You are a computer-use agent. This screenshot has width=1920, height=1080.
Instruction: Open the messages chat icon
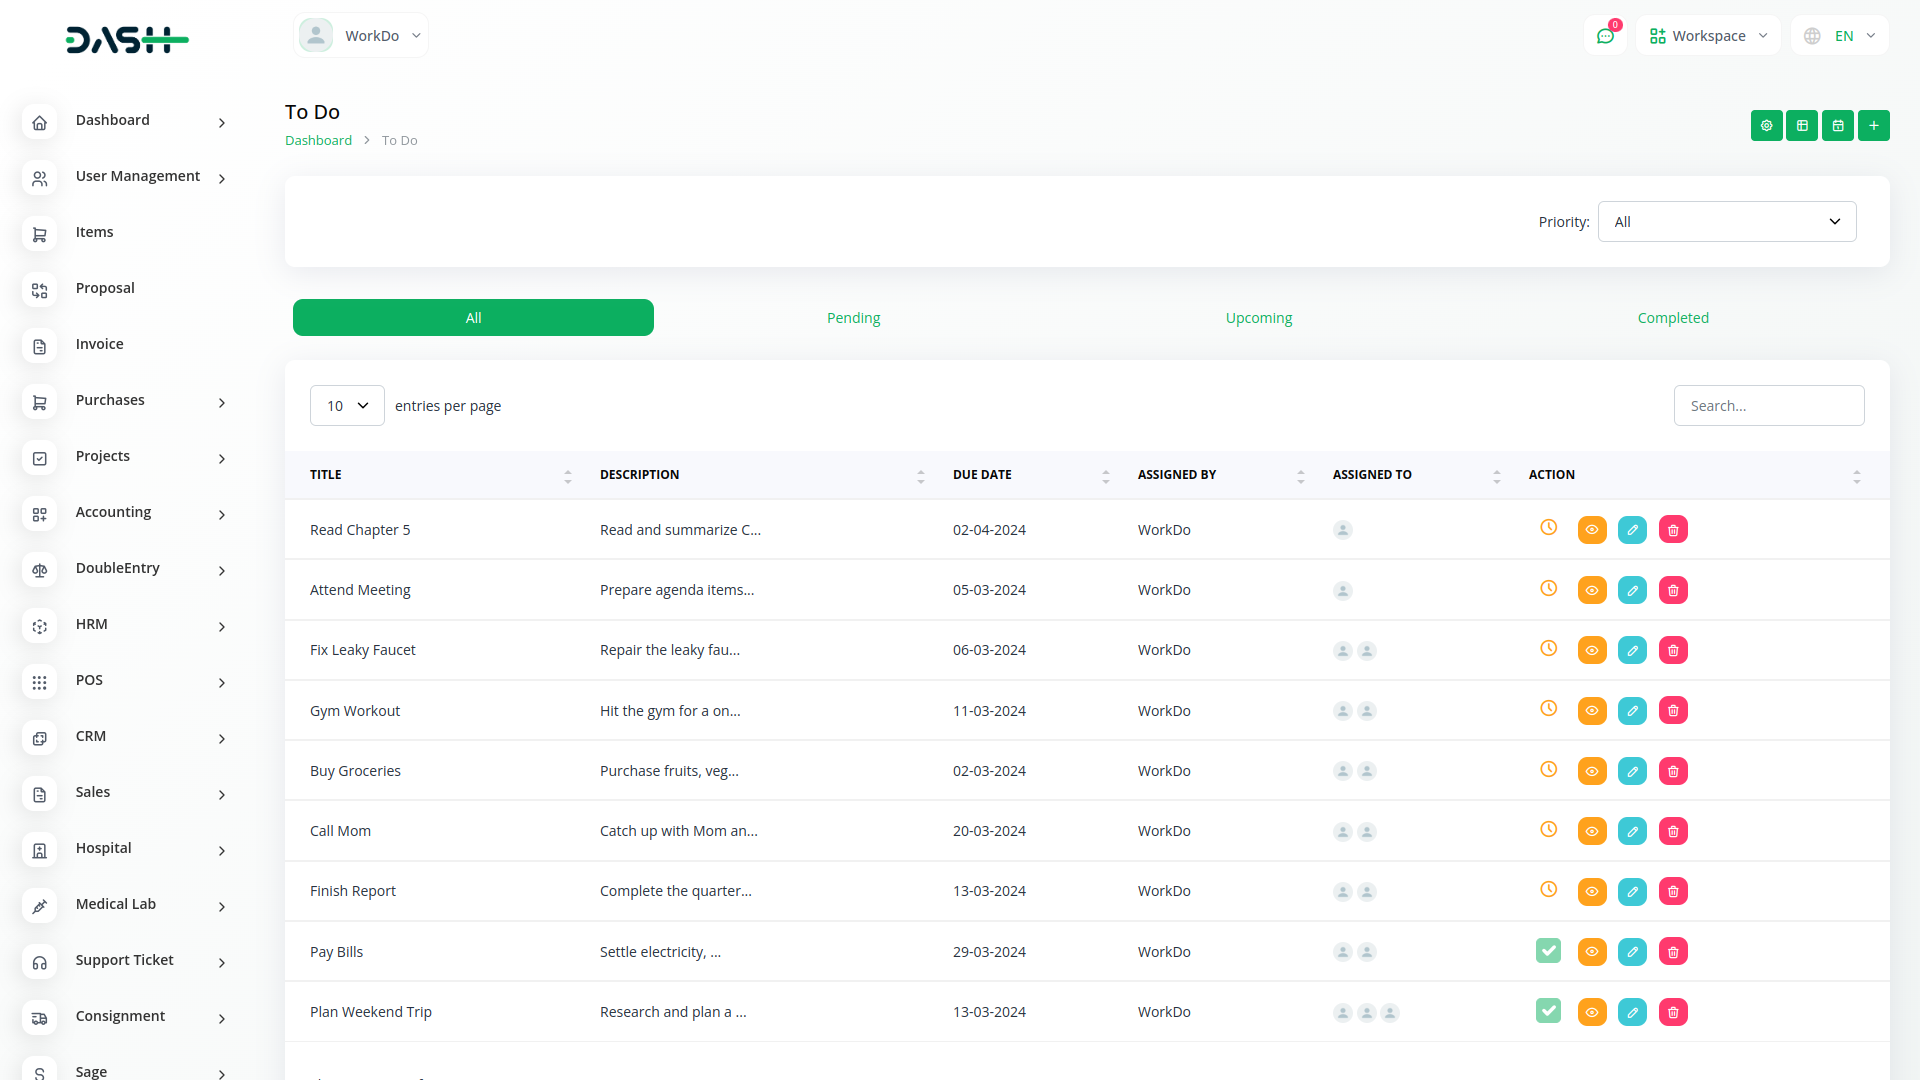pyautogui.click(x=1605, y=36)
